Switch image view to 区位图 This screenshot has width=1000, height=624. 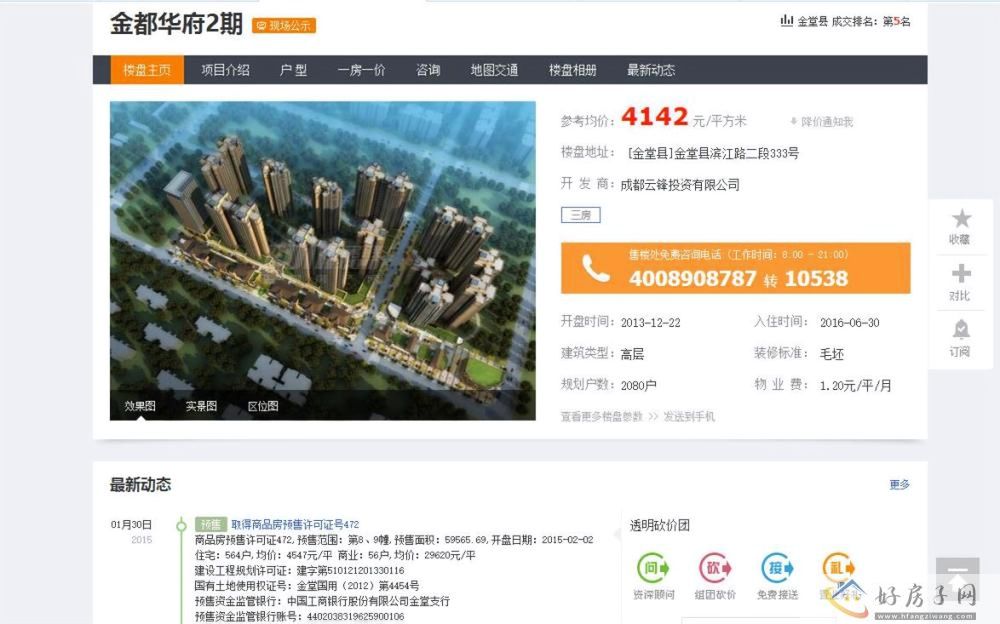coord(263,406)
